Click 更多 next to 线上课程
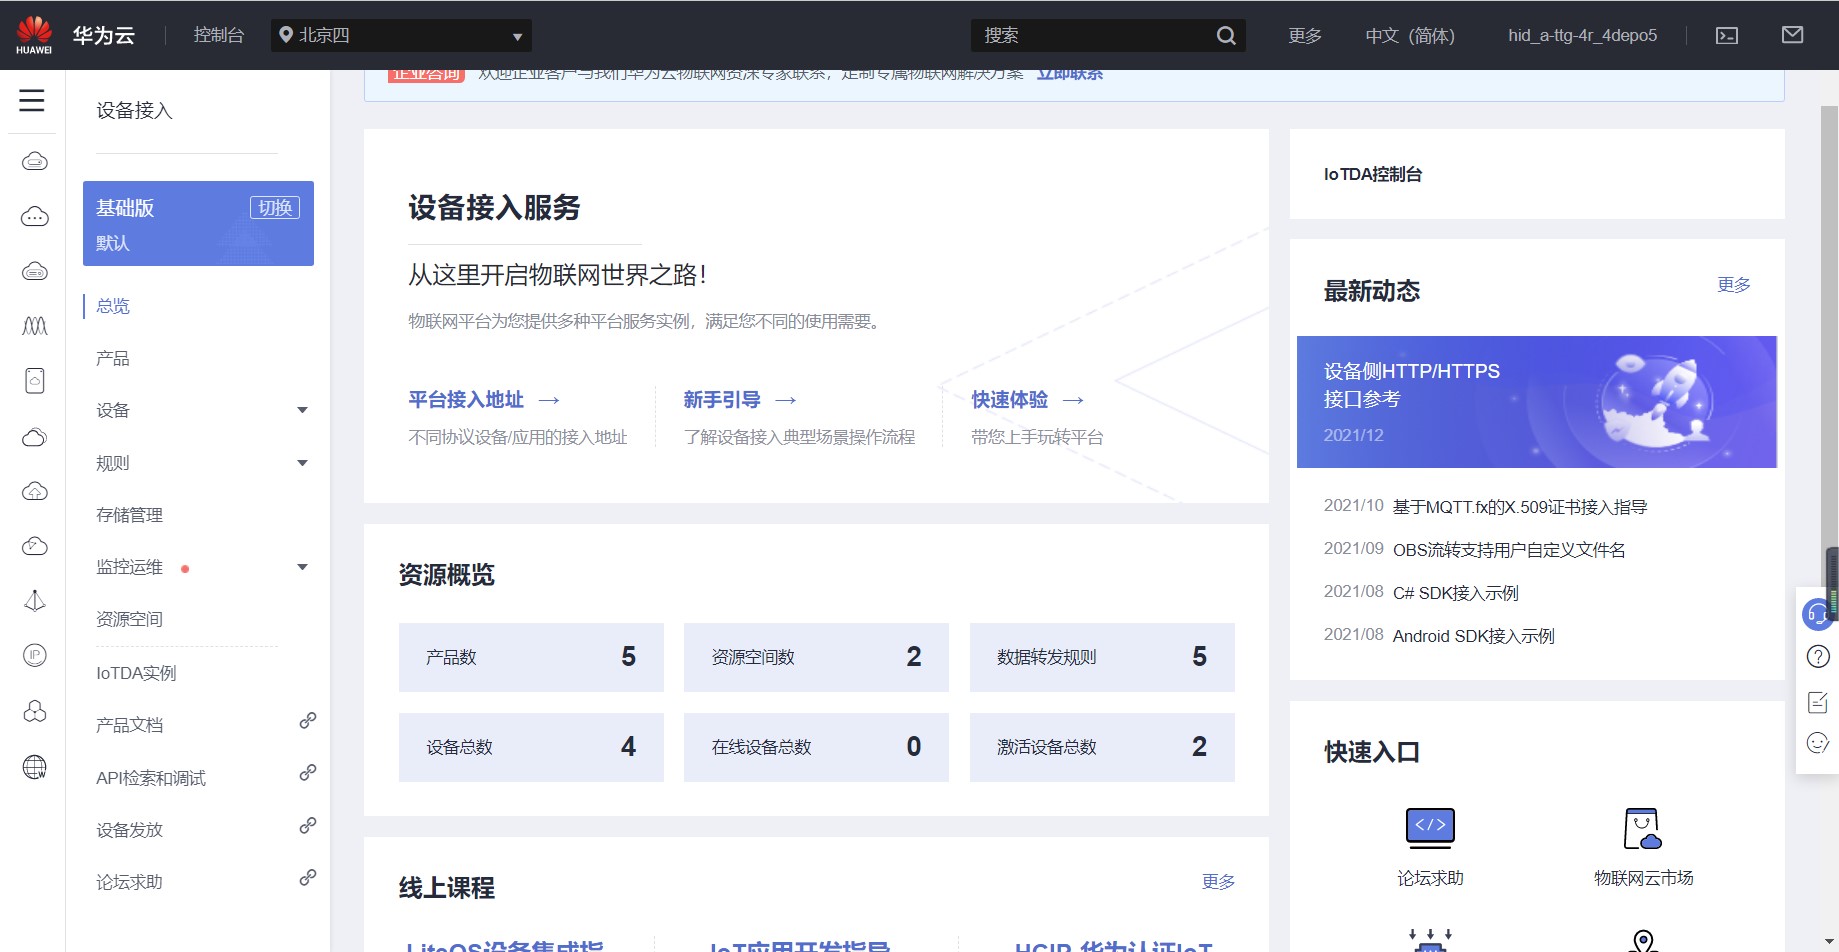Image resolution: width=1839 pixels, height=952 pixels. click(x=1218, y=881)
